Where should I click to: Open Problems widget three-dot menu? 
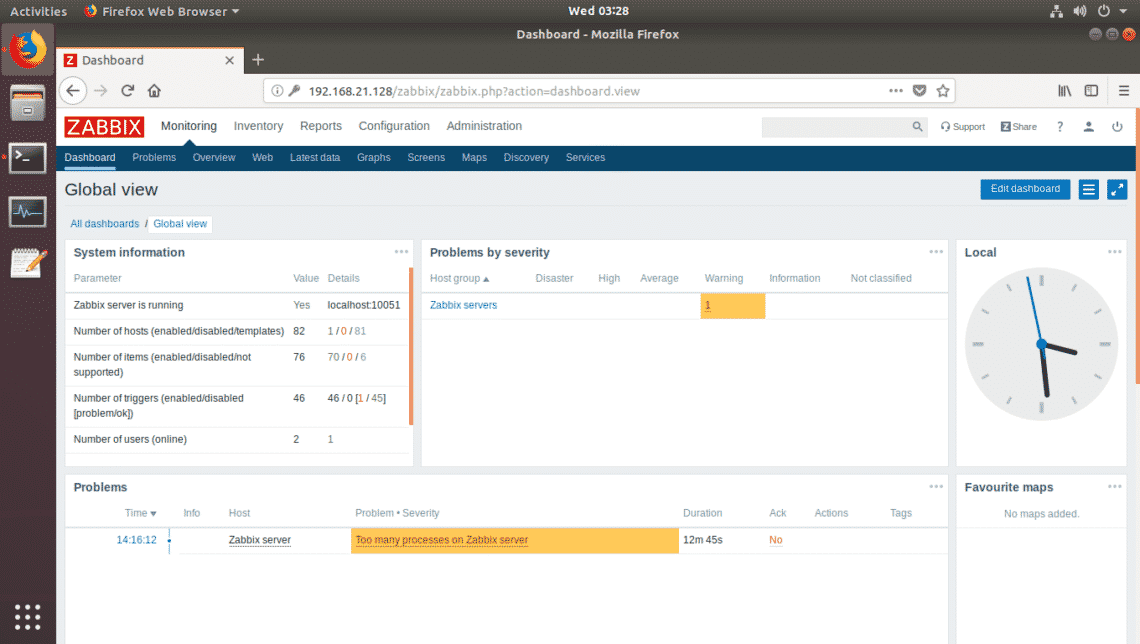pyautogui.click(x=936, y=486)
